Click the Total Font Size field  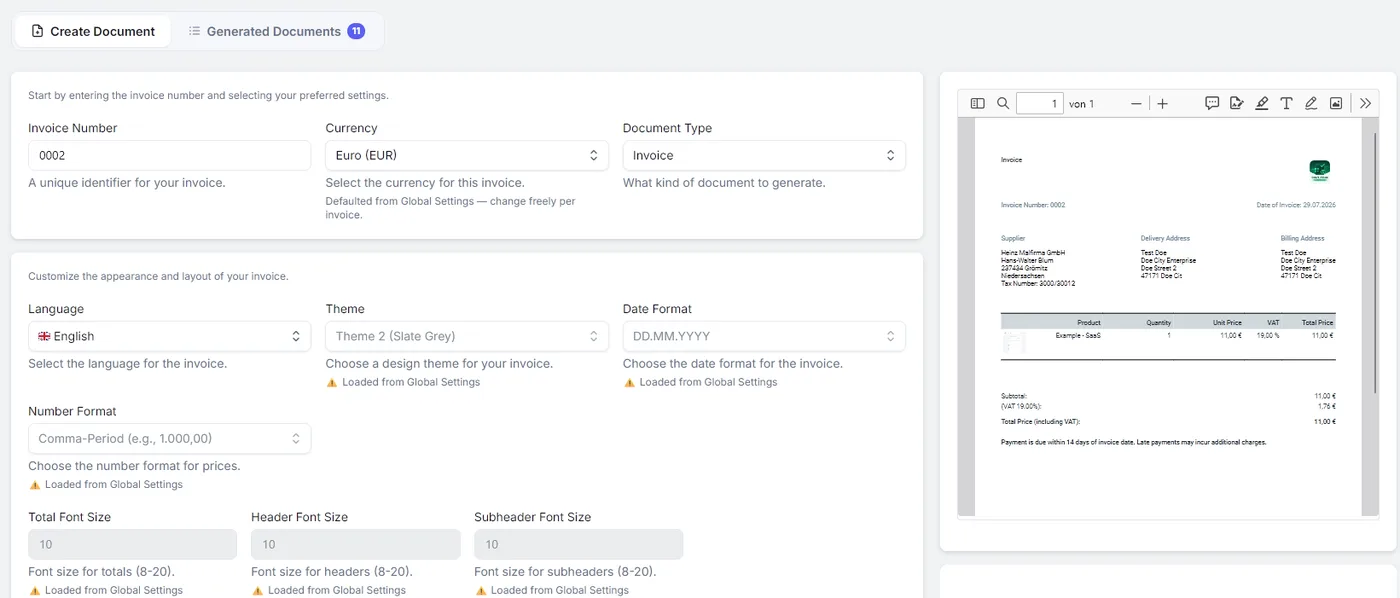pyautogui.click(x=132, y=544)
